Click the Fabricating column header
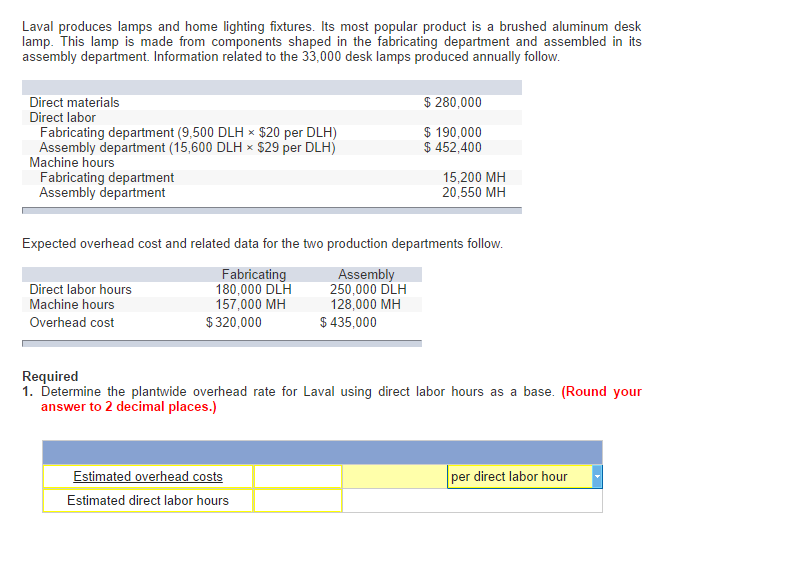The height and width of the screenshot is (578, 811). 254,275
